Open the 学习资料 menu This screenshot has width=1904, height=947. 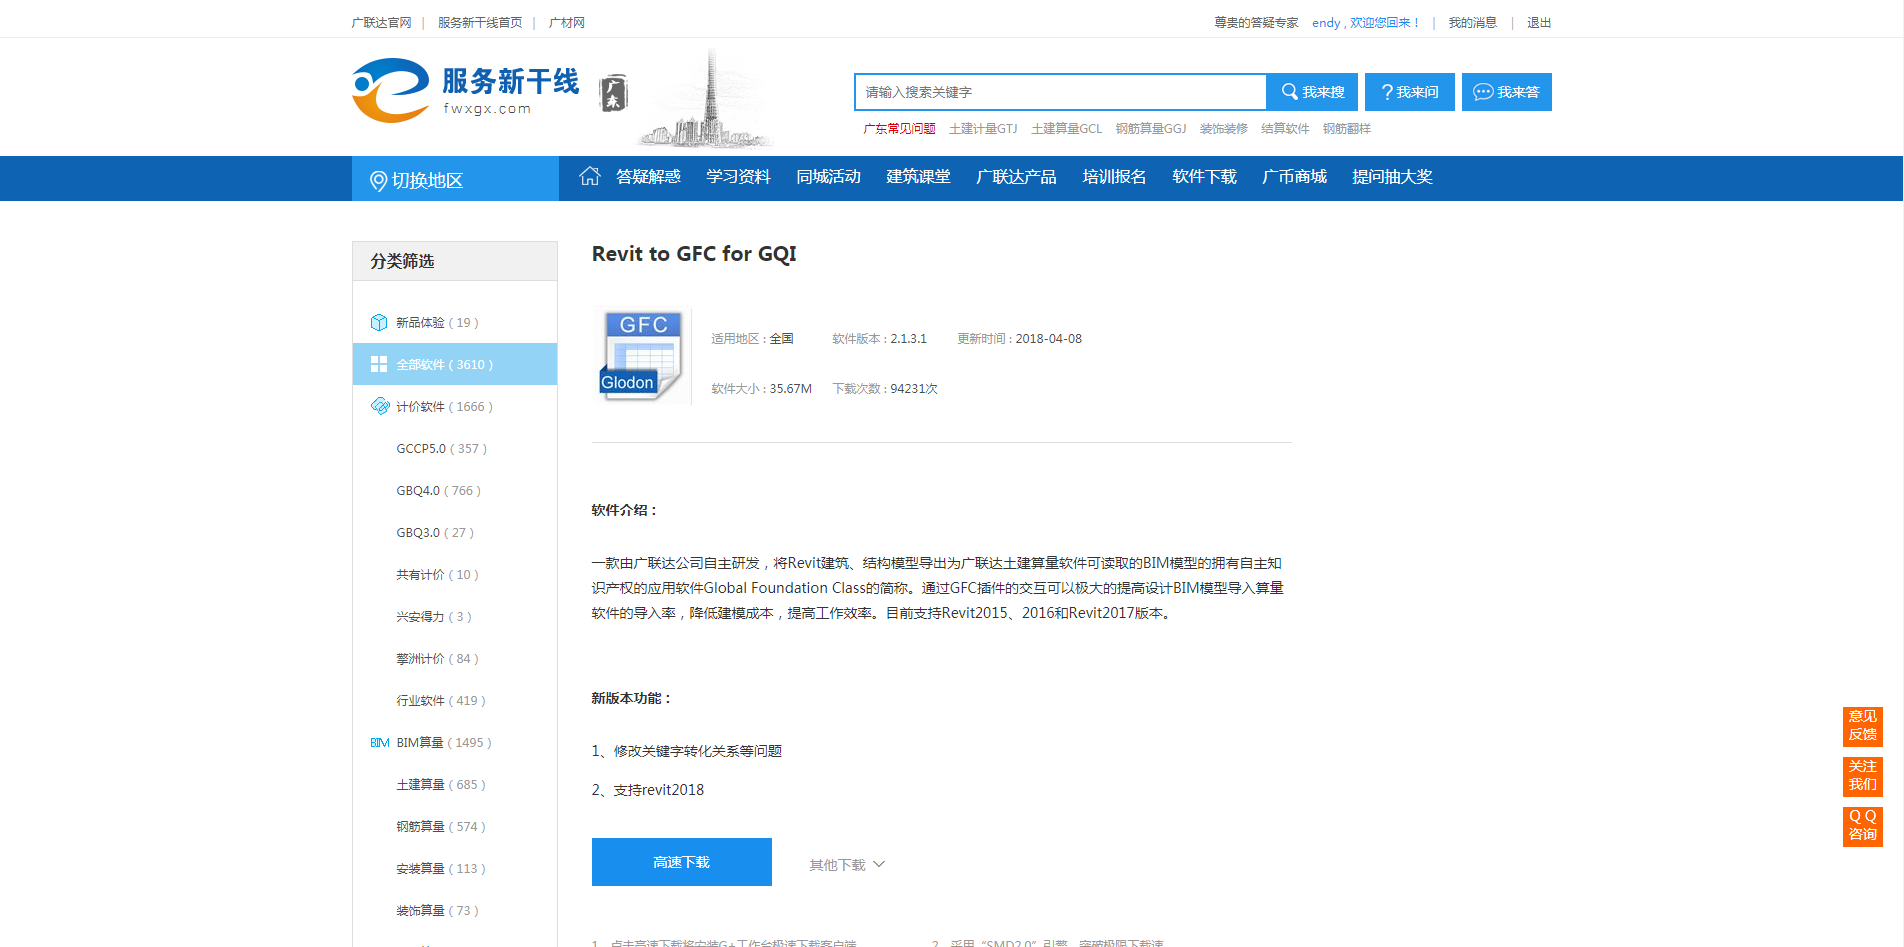[x=738, y=177]
